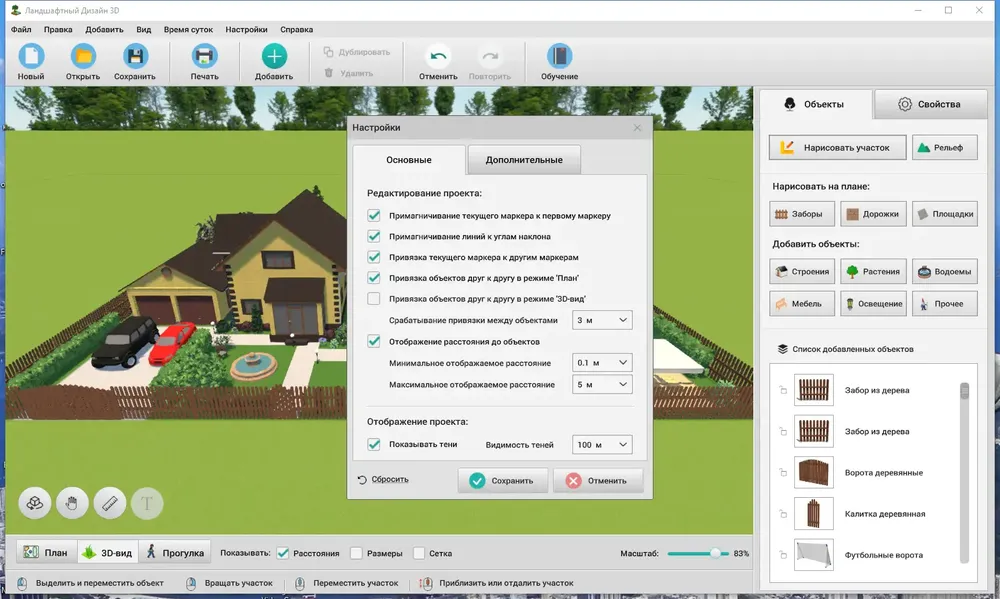The height and width of the screenshot is (599, 1000).
Task: Open the Время суток menu
Action: coord(188,29)
